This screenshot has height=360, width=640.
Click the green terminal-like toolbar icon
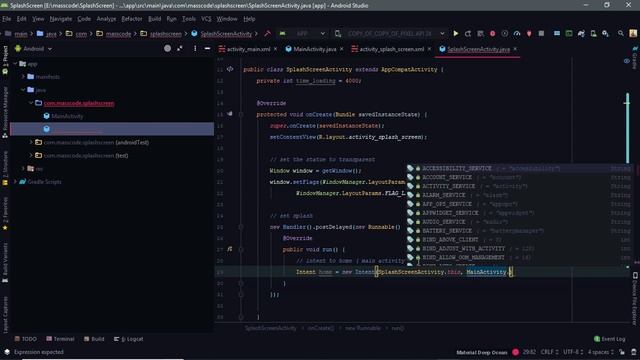click(569, 33)
